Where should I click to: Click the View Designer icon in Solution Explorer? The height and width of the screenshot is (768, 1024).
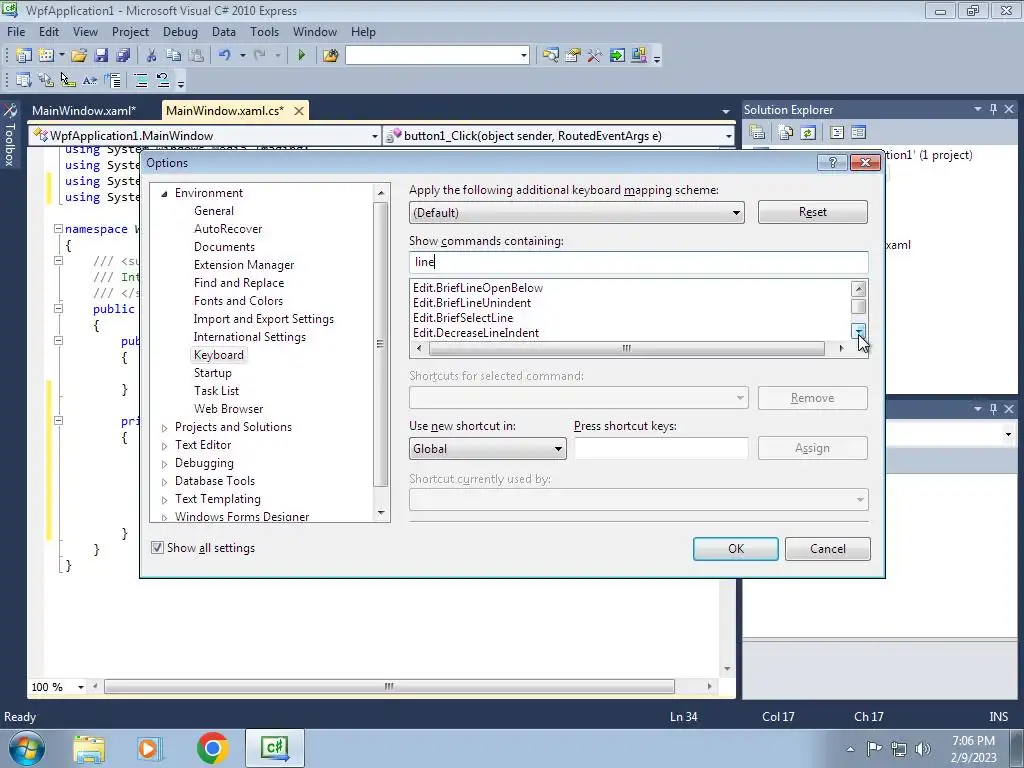pos(858,133)
